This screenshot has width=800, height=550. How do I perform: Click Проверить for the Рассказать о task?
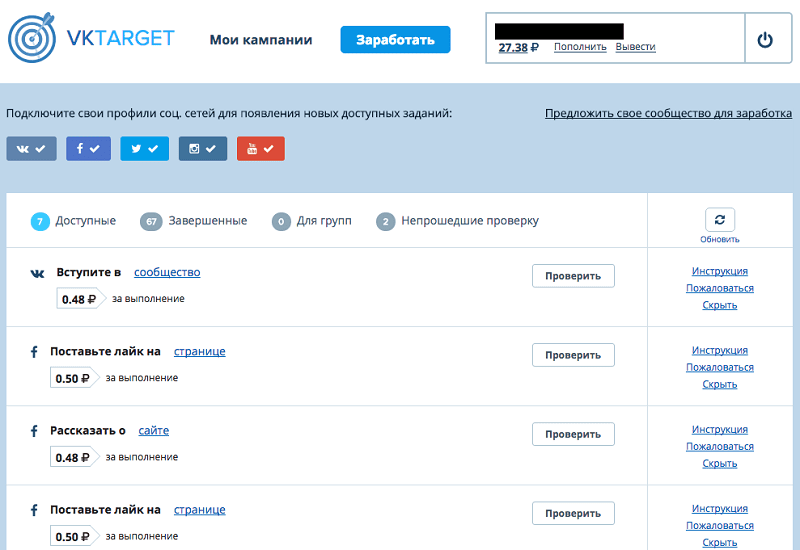(573, 434)
